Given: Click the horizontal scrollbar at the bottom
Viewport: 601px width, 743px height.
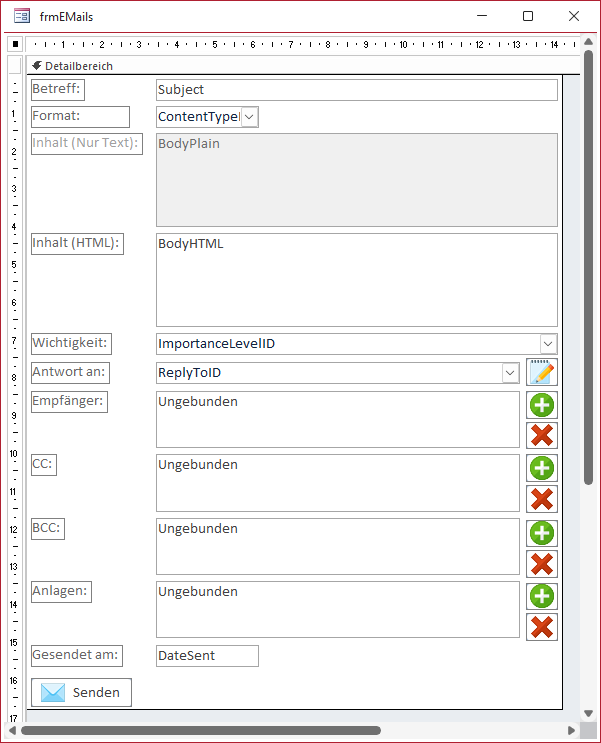Looking at the screenshot, I should [200, 730].
